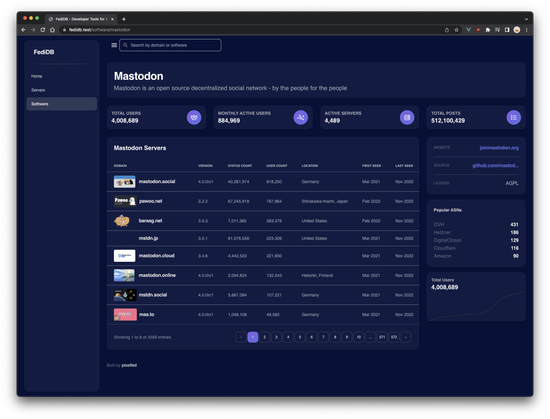Open the mstdn.social domain link
550x419 pixels.
[153, 295]
